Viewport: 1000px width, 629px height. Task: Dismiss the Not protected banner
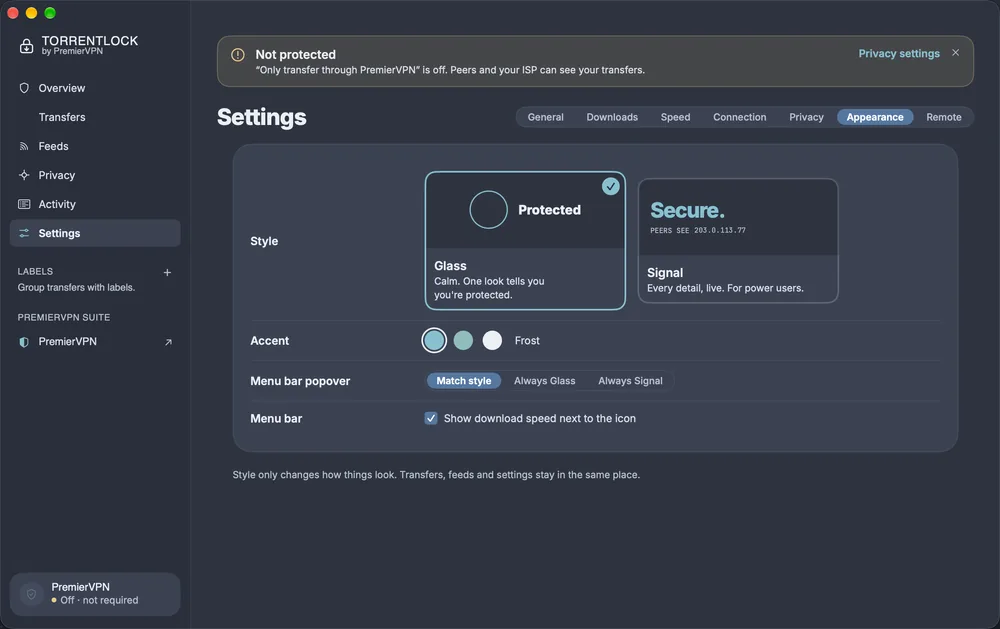(955, 53)
